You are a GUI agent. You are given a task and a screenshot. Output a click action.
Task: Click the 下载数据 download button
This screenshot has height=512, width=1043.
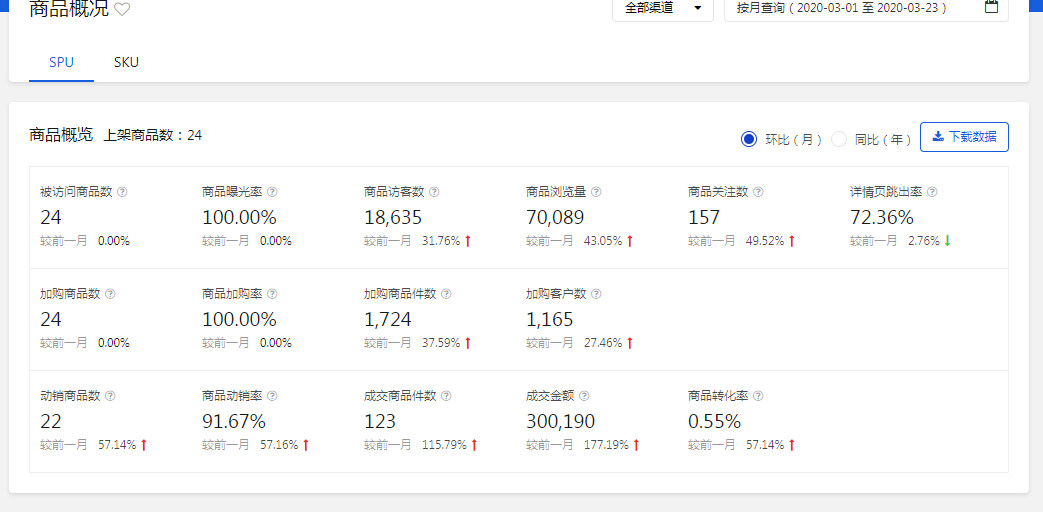coord(964,137)
